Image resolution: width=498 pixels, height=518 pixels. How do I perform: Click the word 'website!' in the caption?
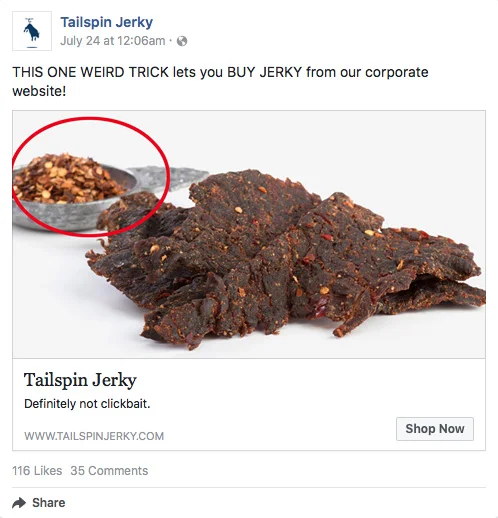(x=39, y=91)
